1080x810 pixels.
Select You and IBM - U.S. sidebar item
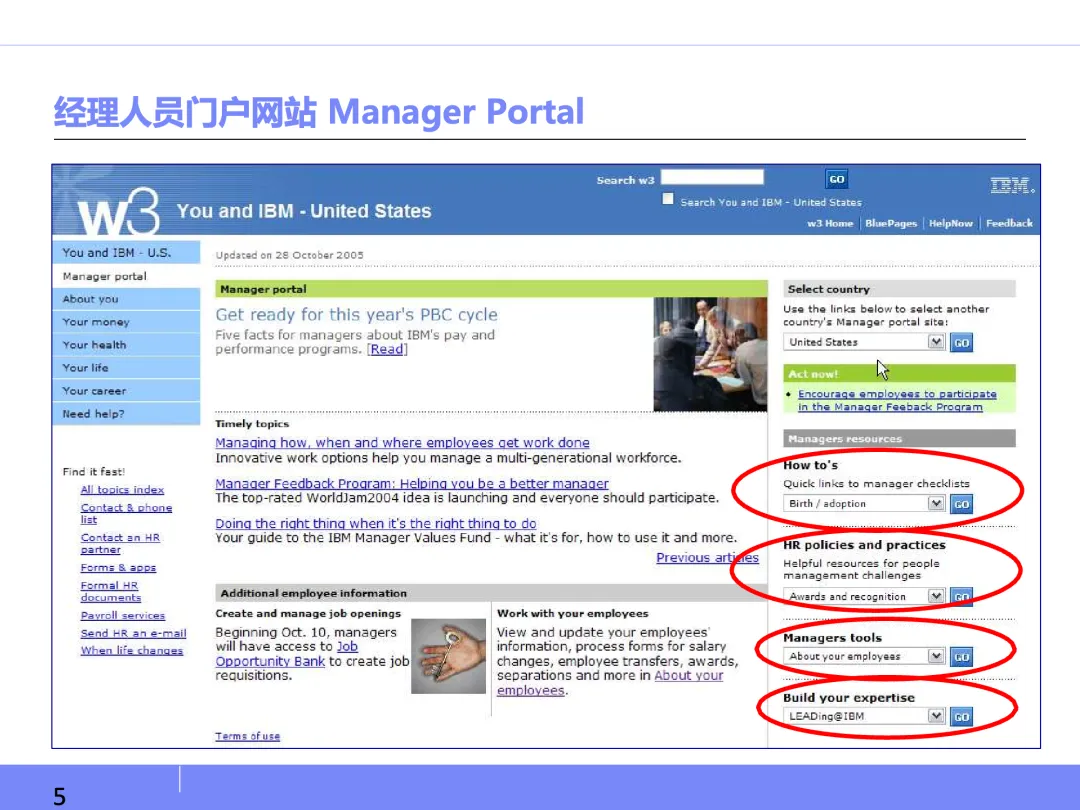point(126,253)
